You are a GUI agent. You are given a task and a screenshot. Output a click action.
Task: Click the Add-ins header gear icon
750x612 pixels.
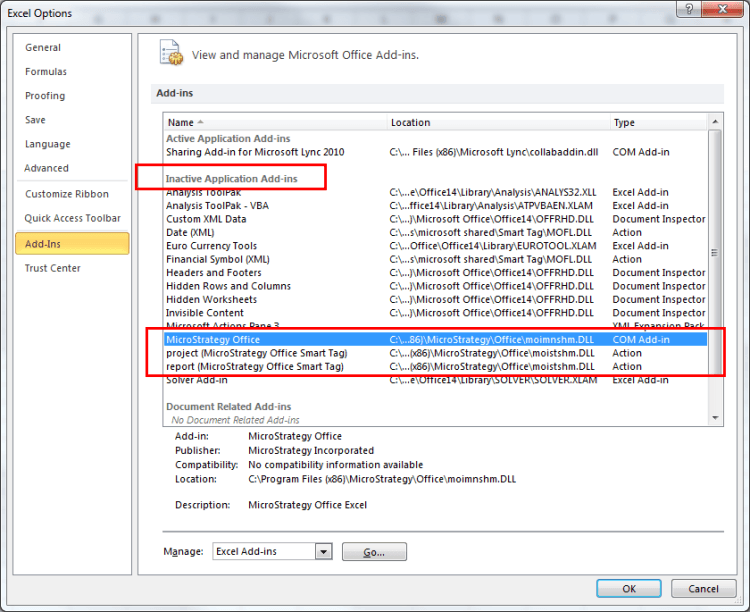coord(171,54)
